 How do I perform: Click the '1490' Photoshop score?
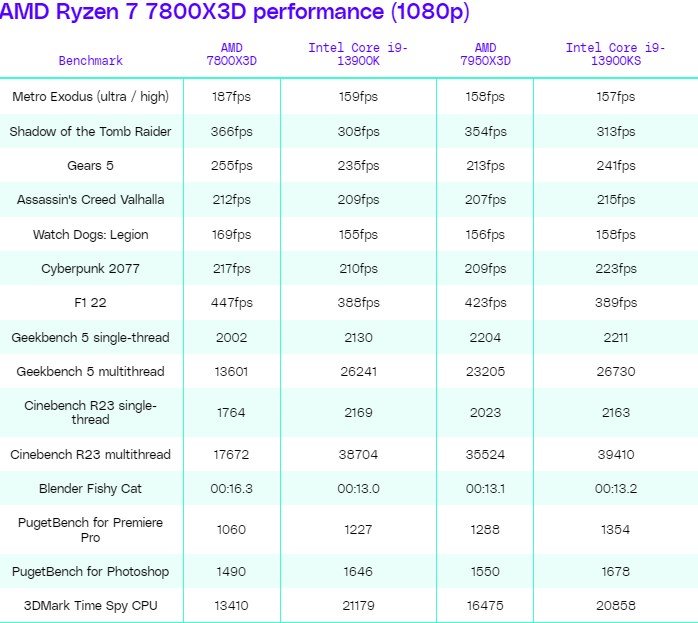[231, 571]
